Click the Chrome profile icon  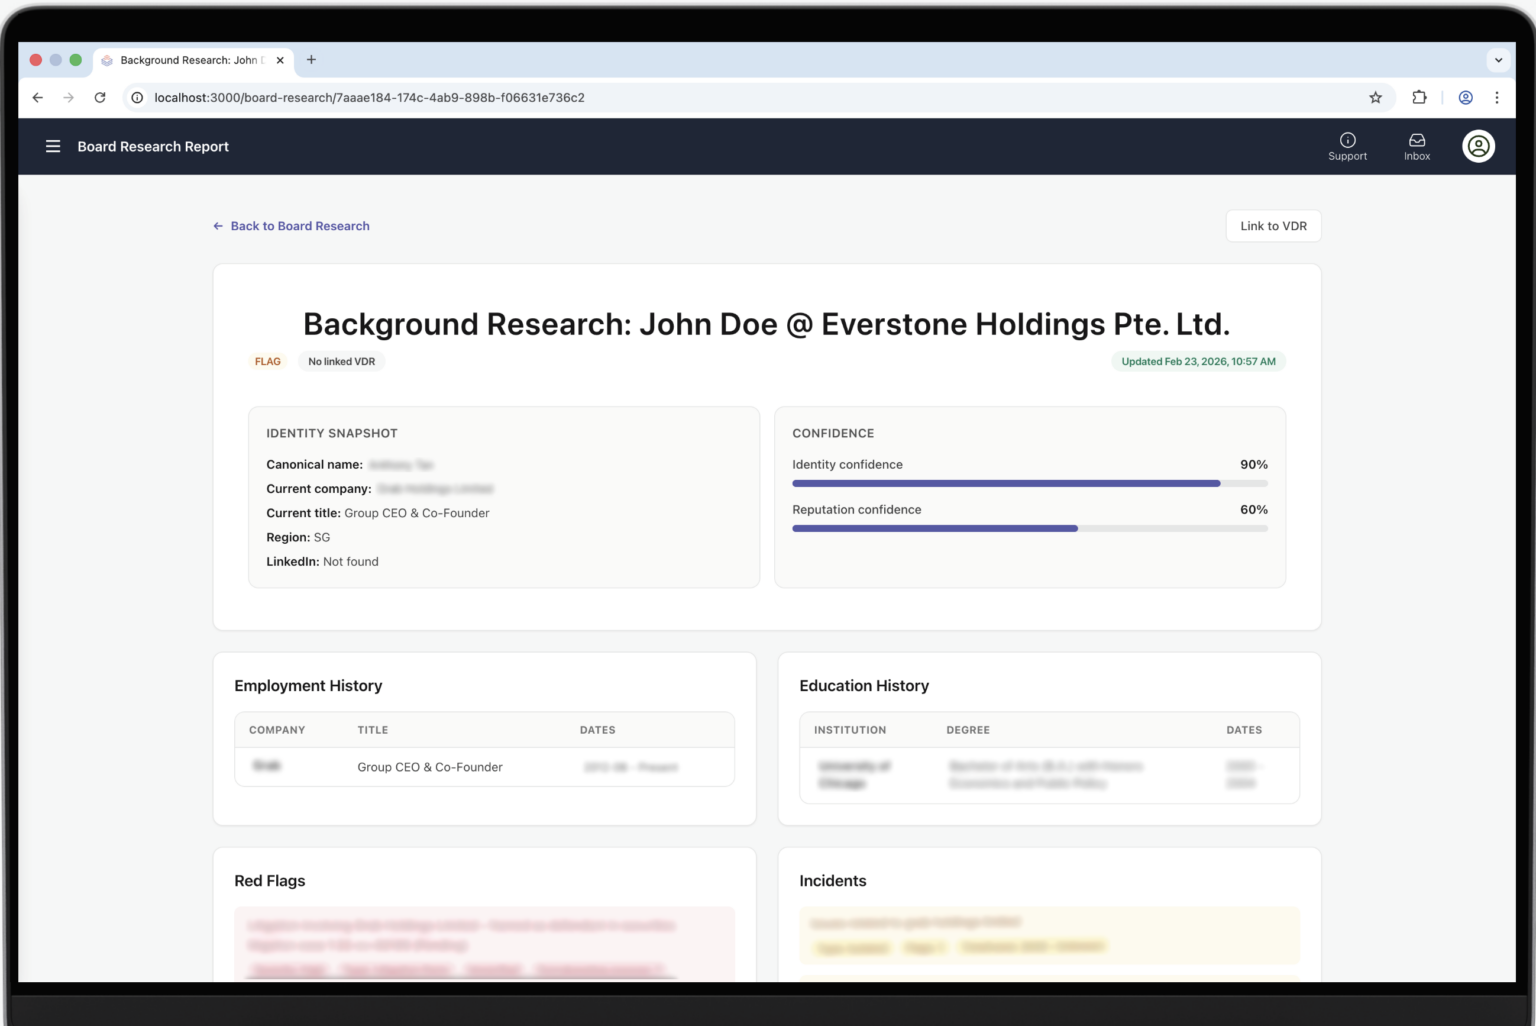coord(1465,98)
